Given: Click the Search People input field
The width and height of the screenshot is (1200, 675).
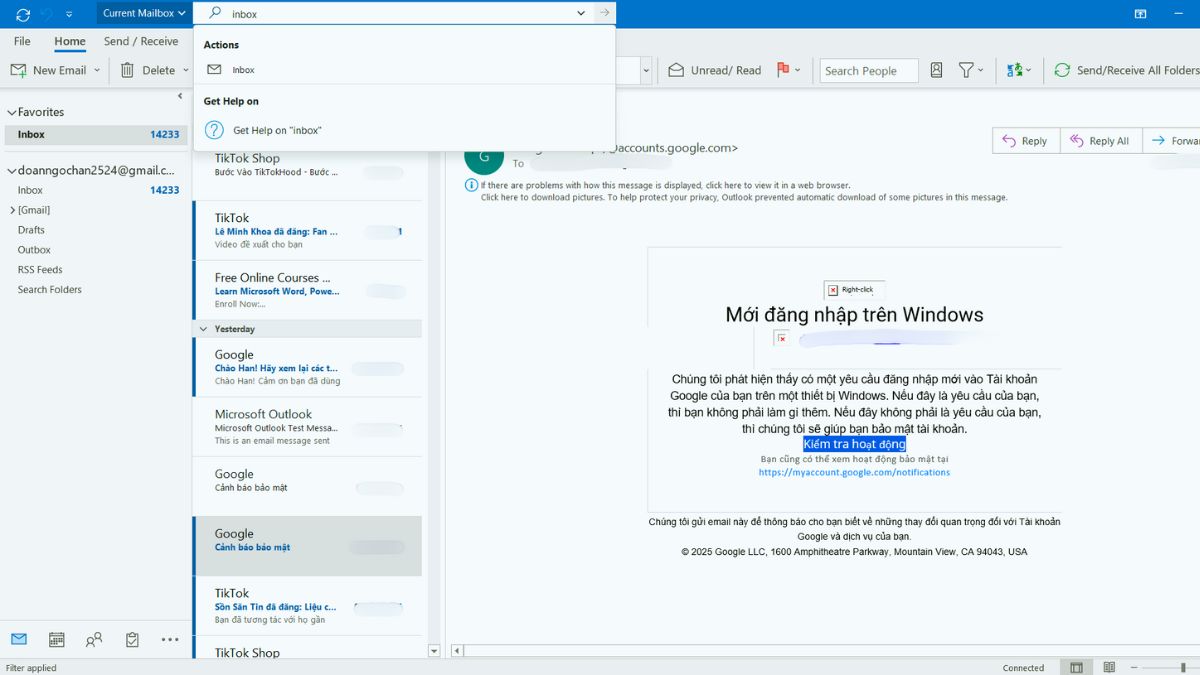Looking at the screenshot, I should 868,70.
